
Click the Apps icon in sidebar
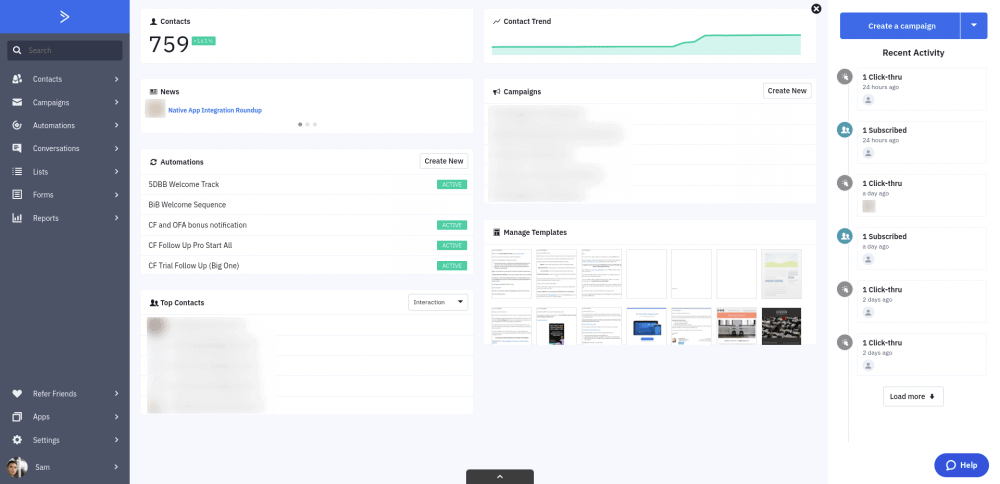coord(18,416)
